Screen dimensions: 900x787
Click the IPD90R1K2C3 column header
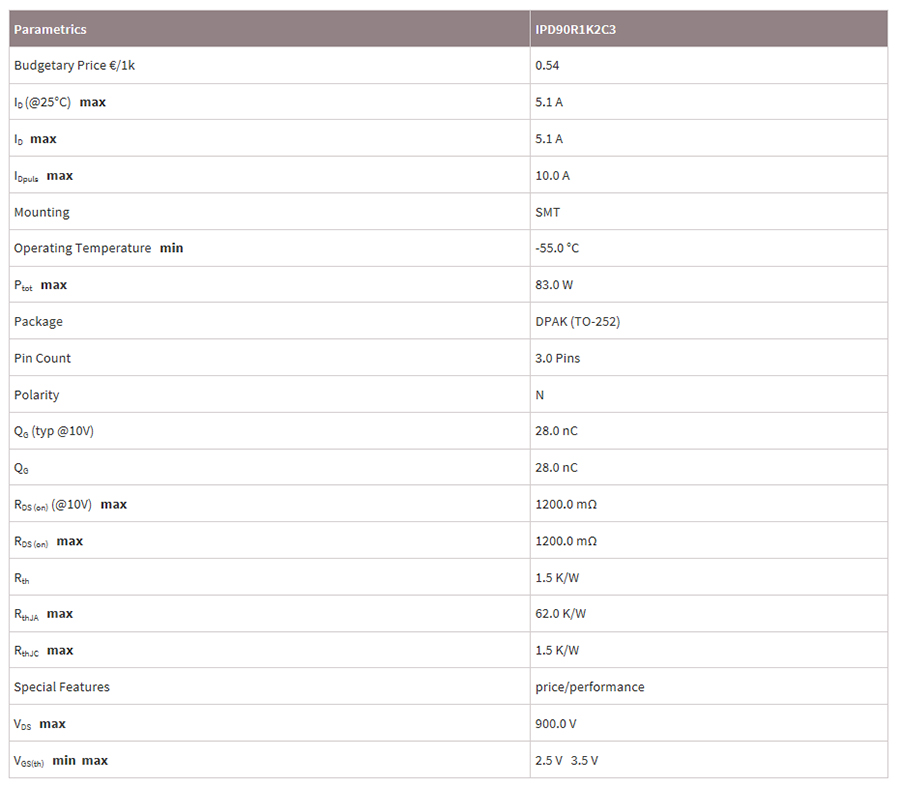[575, 29]
